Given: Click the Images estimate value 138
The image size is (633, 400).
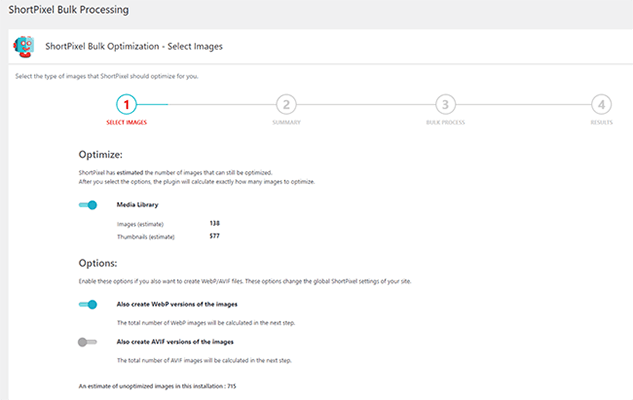Looking at the screenshot, I should 215,223.
